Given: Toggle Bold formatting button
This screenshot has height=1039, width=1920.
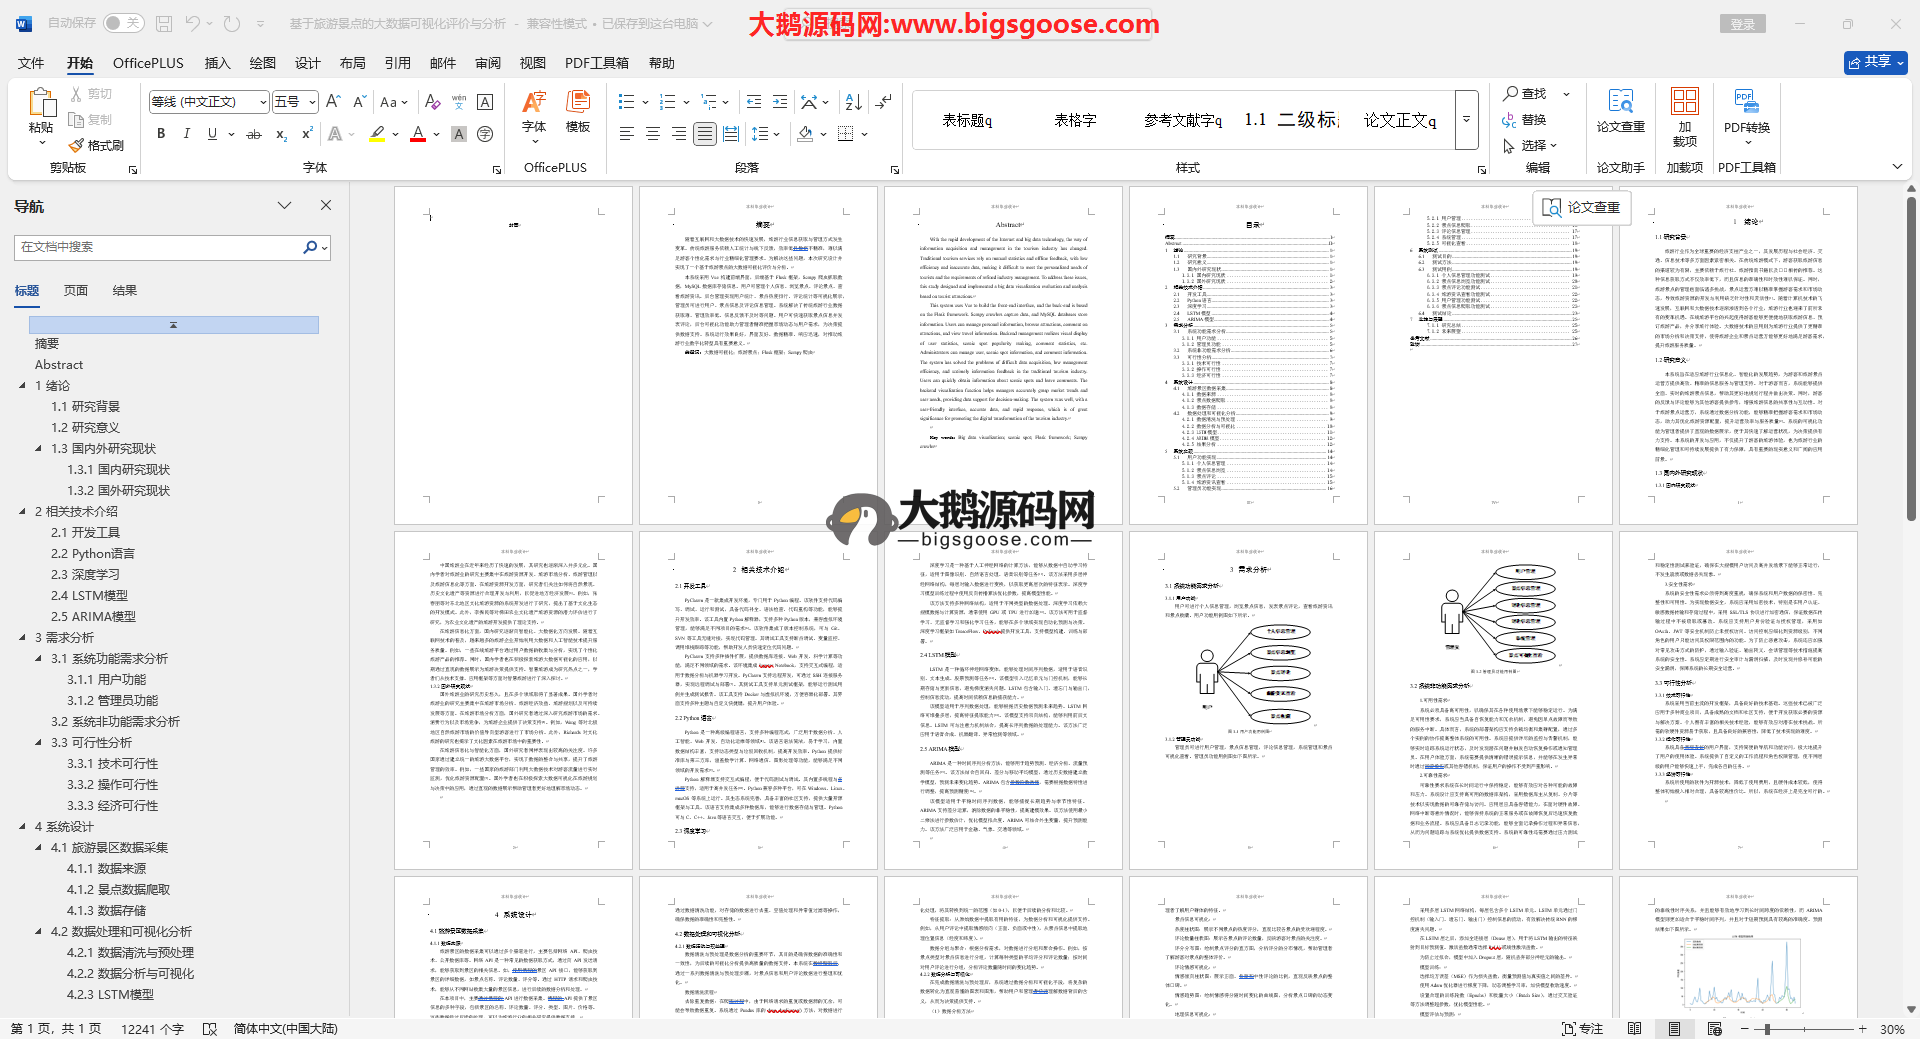Looking at the screenshot, I should point(161,134).
